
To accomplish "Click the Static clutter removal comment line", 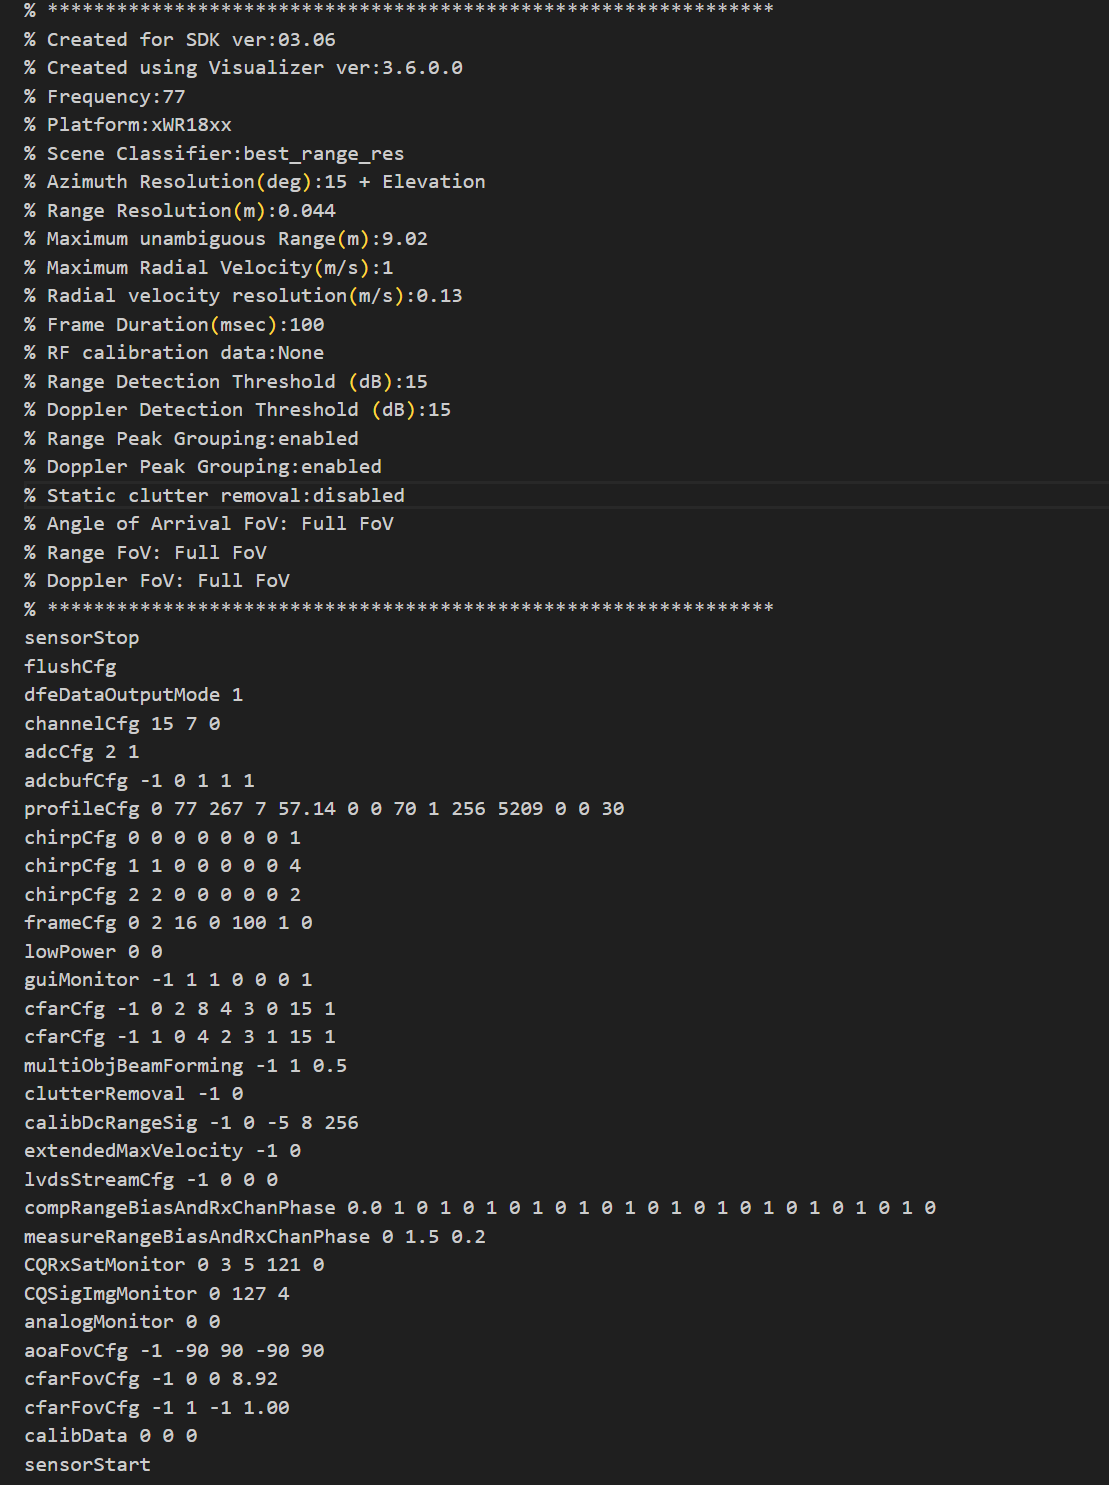I will pyautogui.click(x=215, y=496).
